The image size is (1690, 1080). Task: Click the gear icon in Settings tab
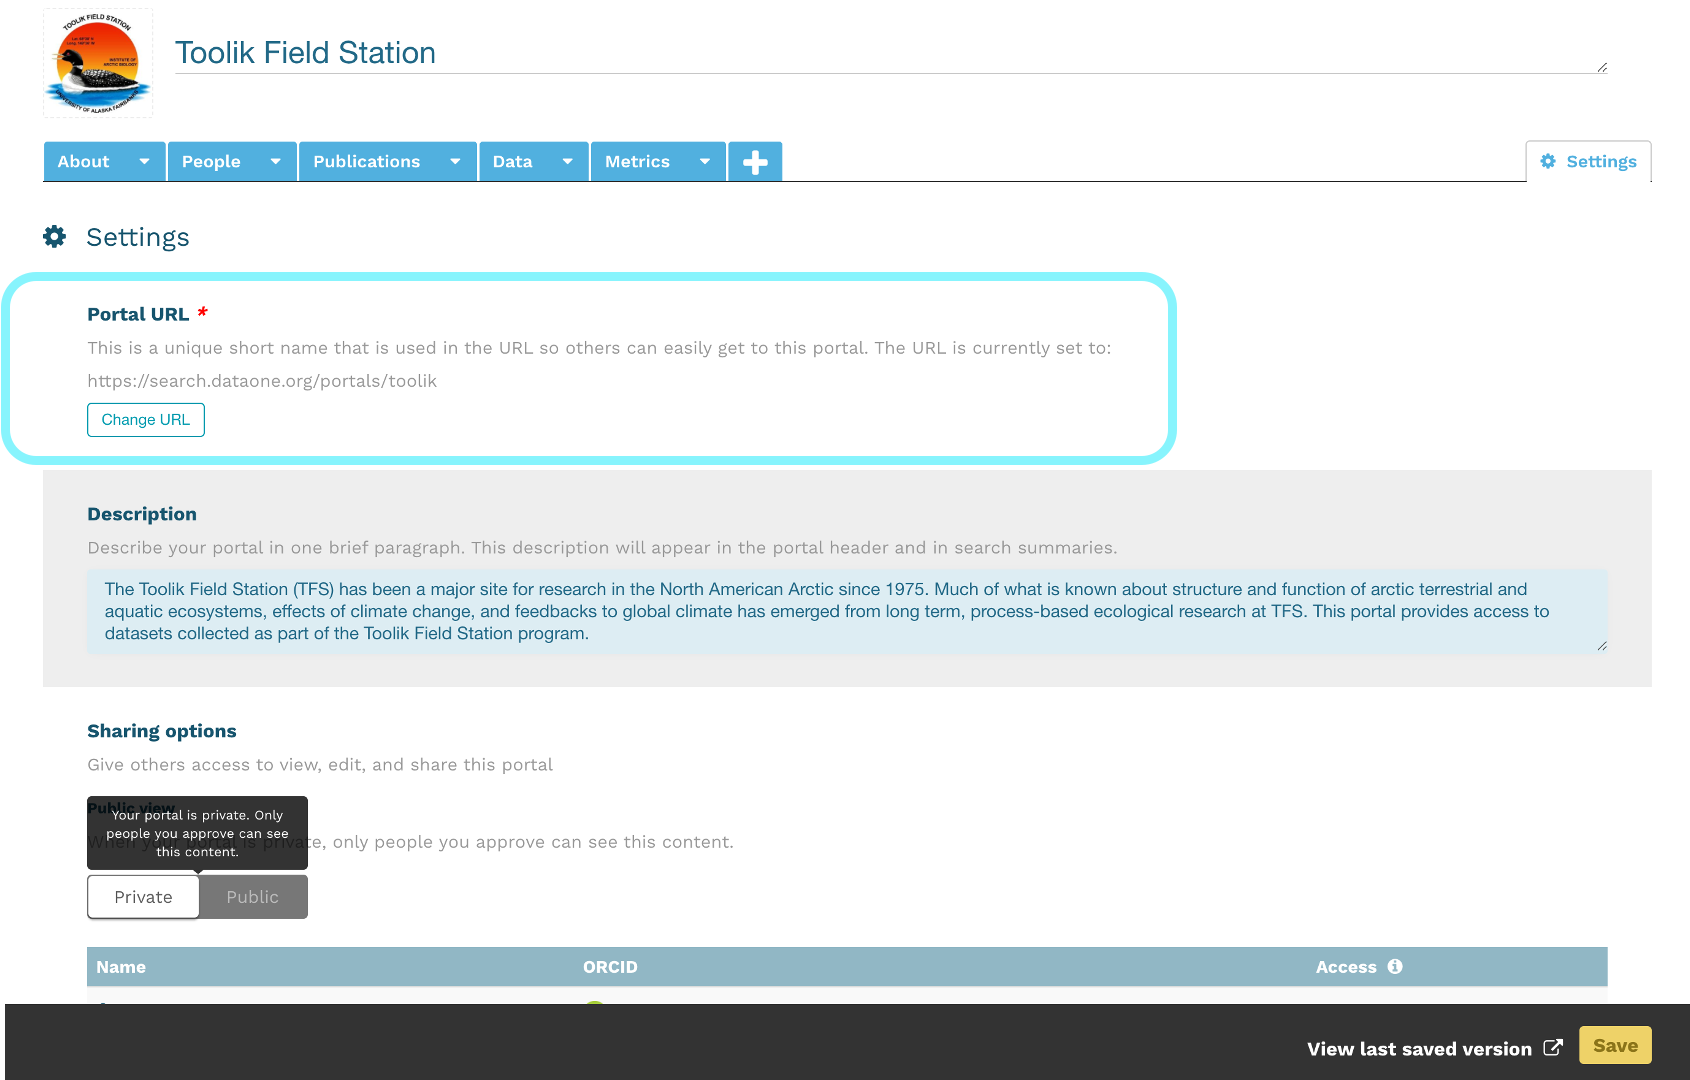point(1548,161)
